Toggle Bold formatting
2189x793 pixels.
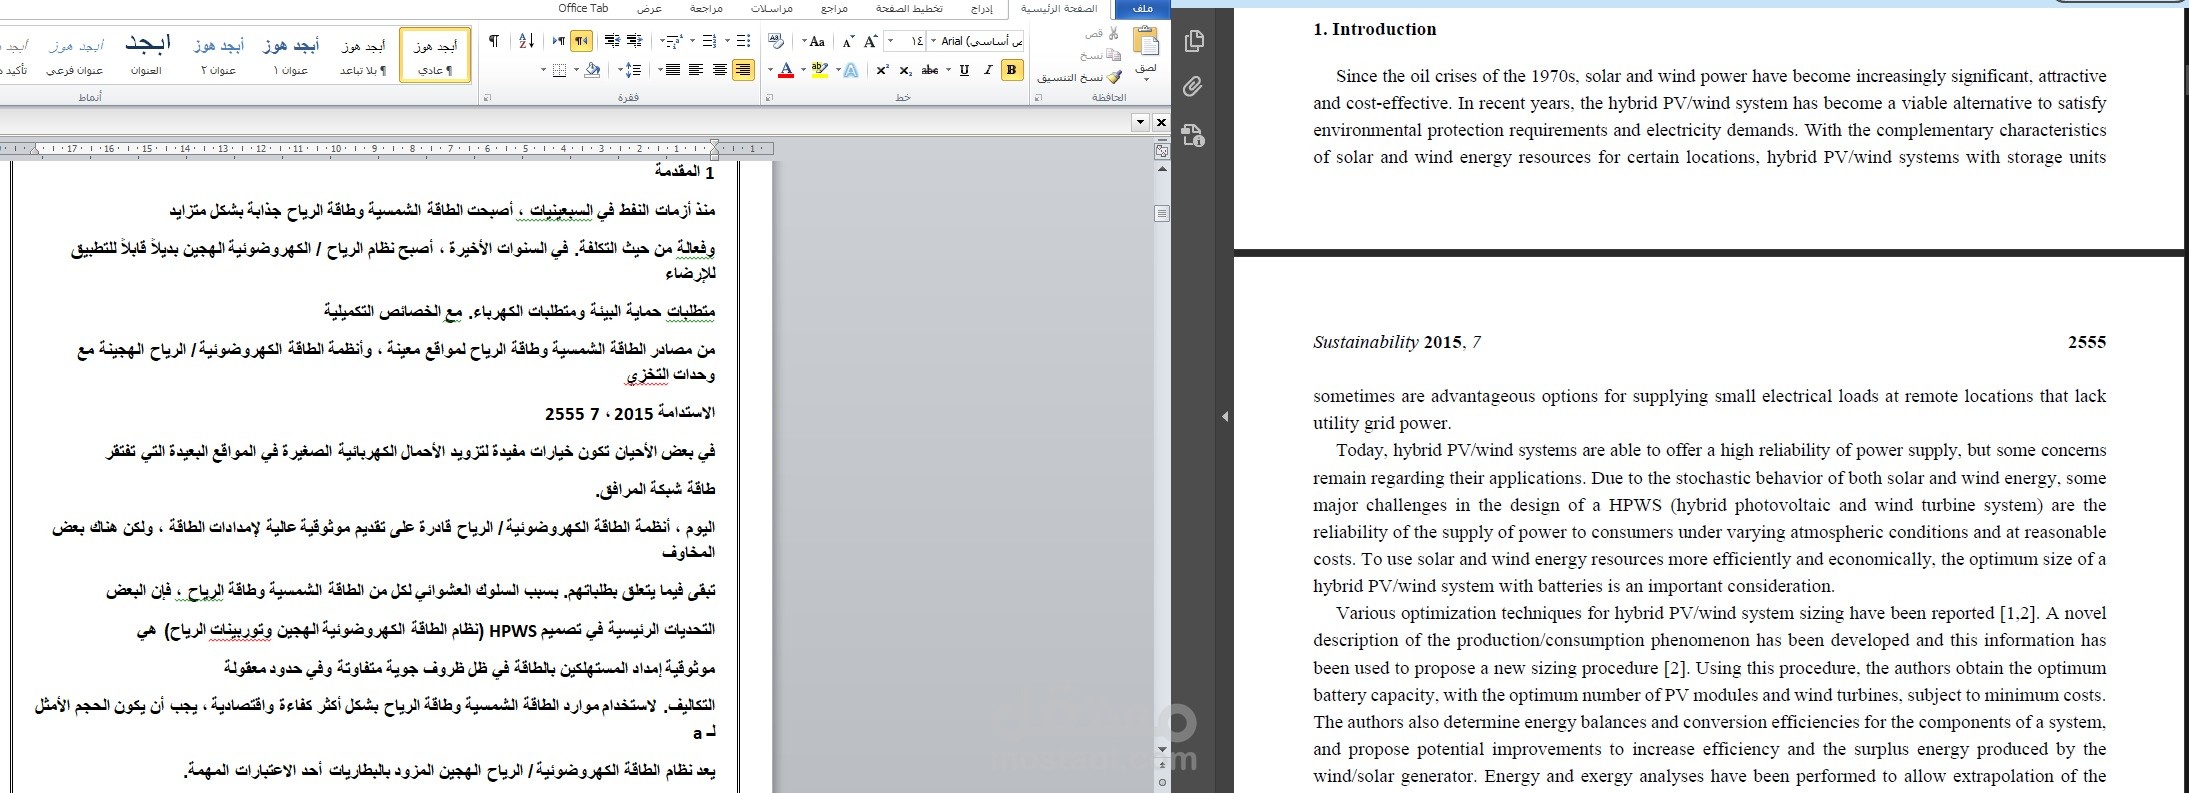click(x=1012, y=70)
